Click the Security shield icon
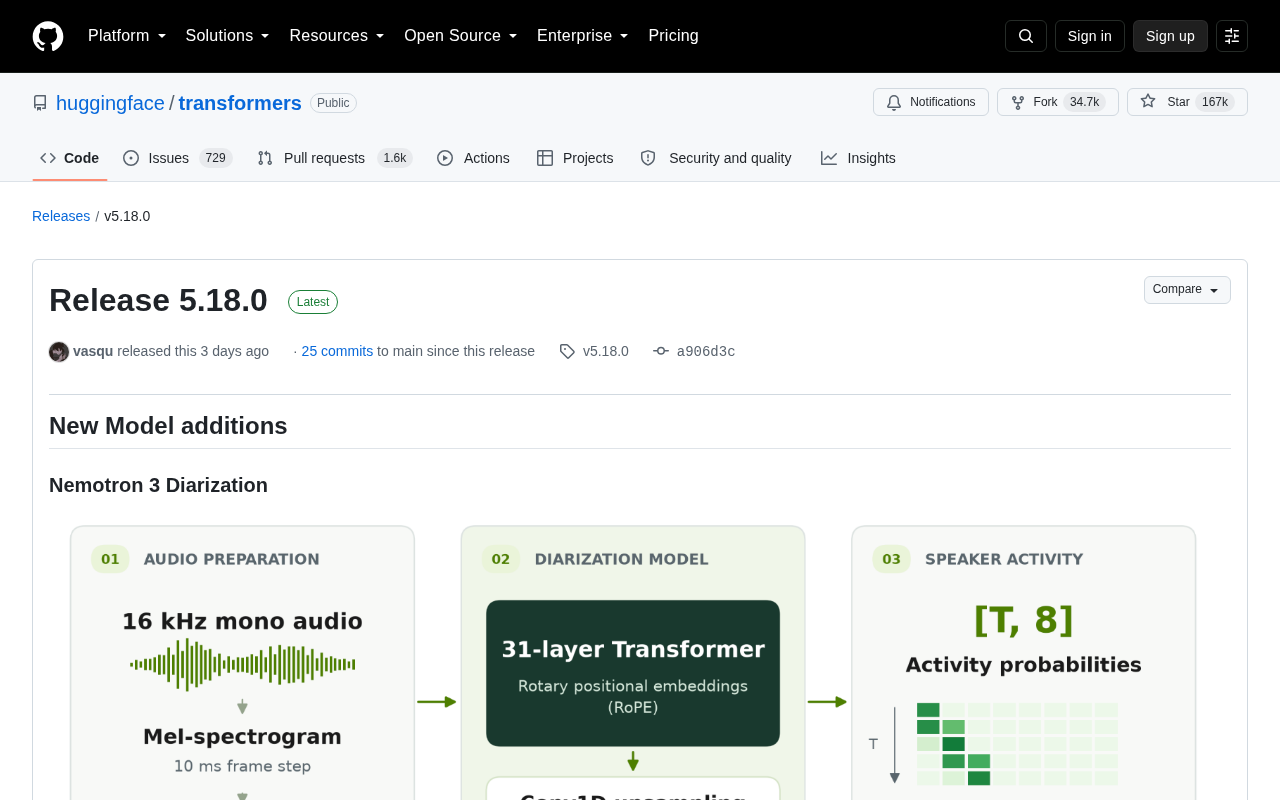This screenshot has height=800, width=1280. pyautogui.click(x=648, y=158)
